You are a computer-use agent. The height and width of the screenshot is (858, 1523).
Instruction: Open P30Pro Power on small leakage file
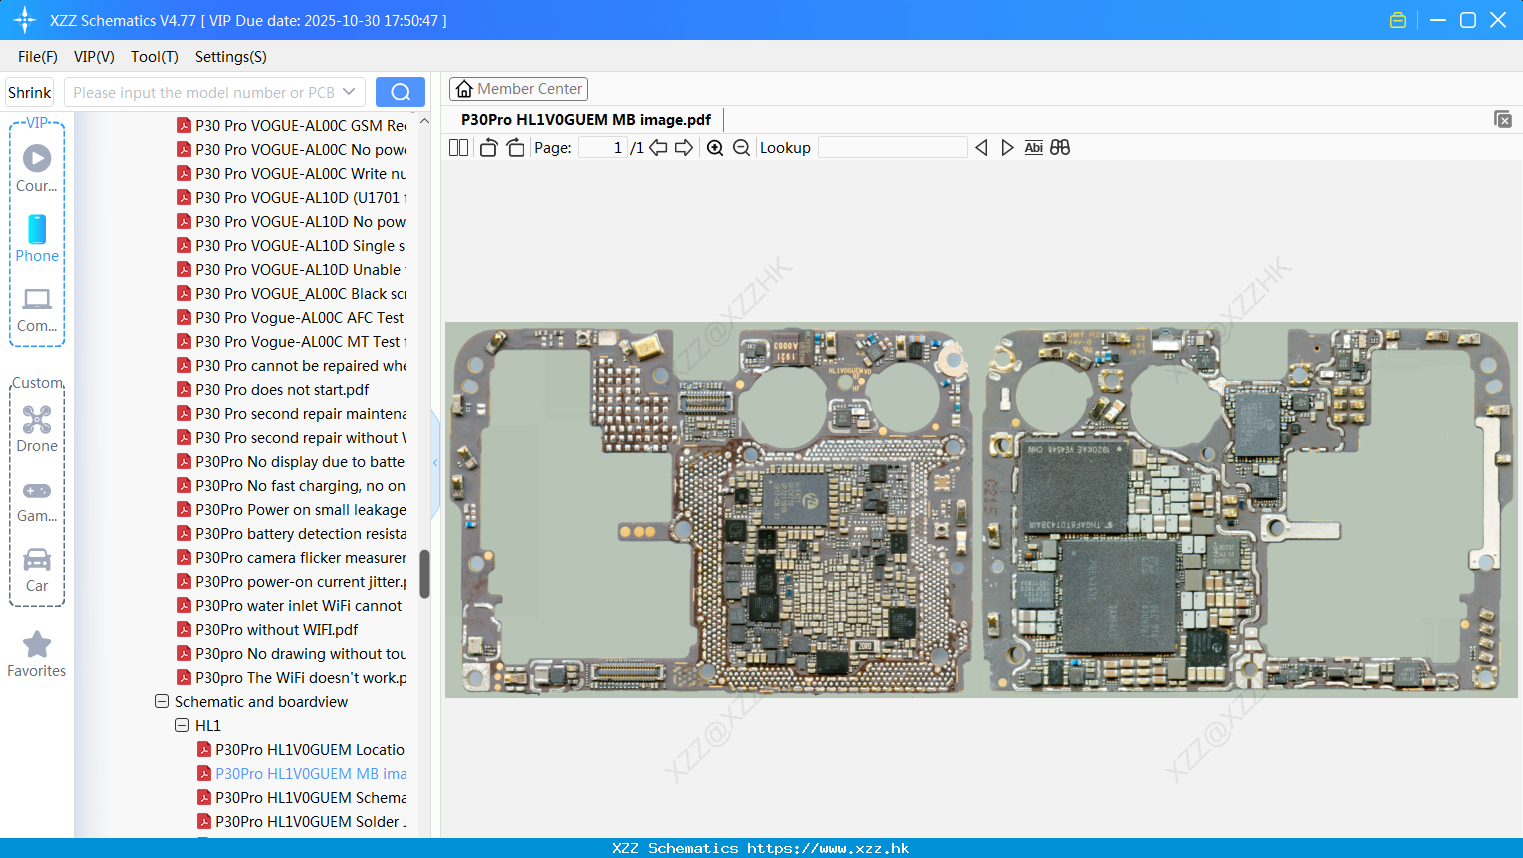[x=292, y=510]
